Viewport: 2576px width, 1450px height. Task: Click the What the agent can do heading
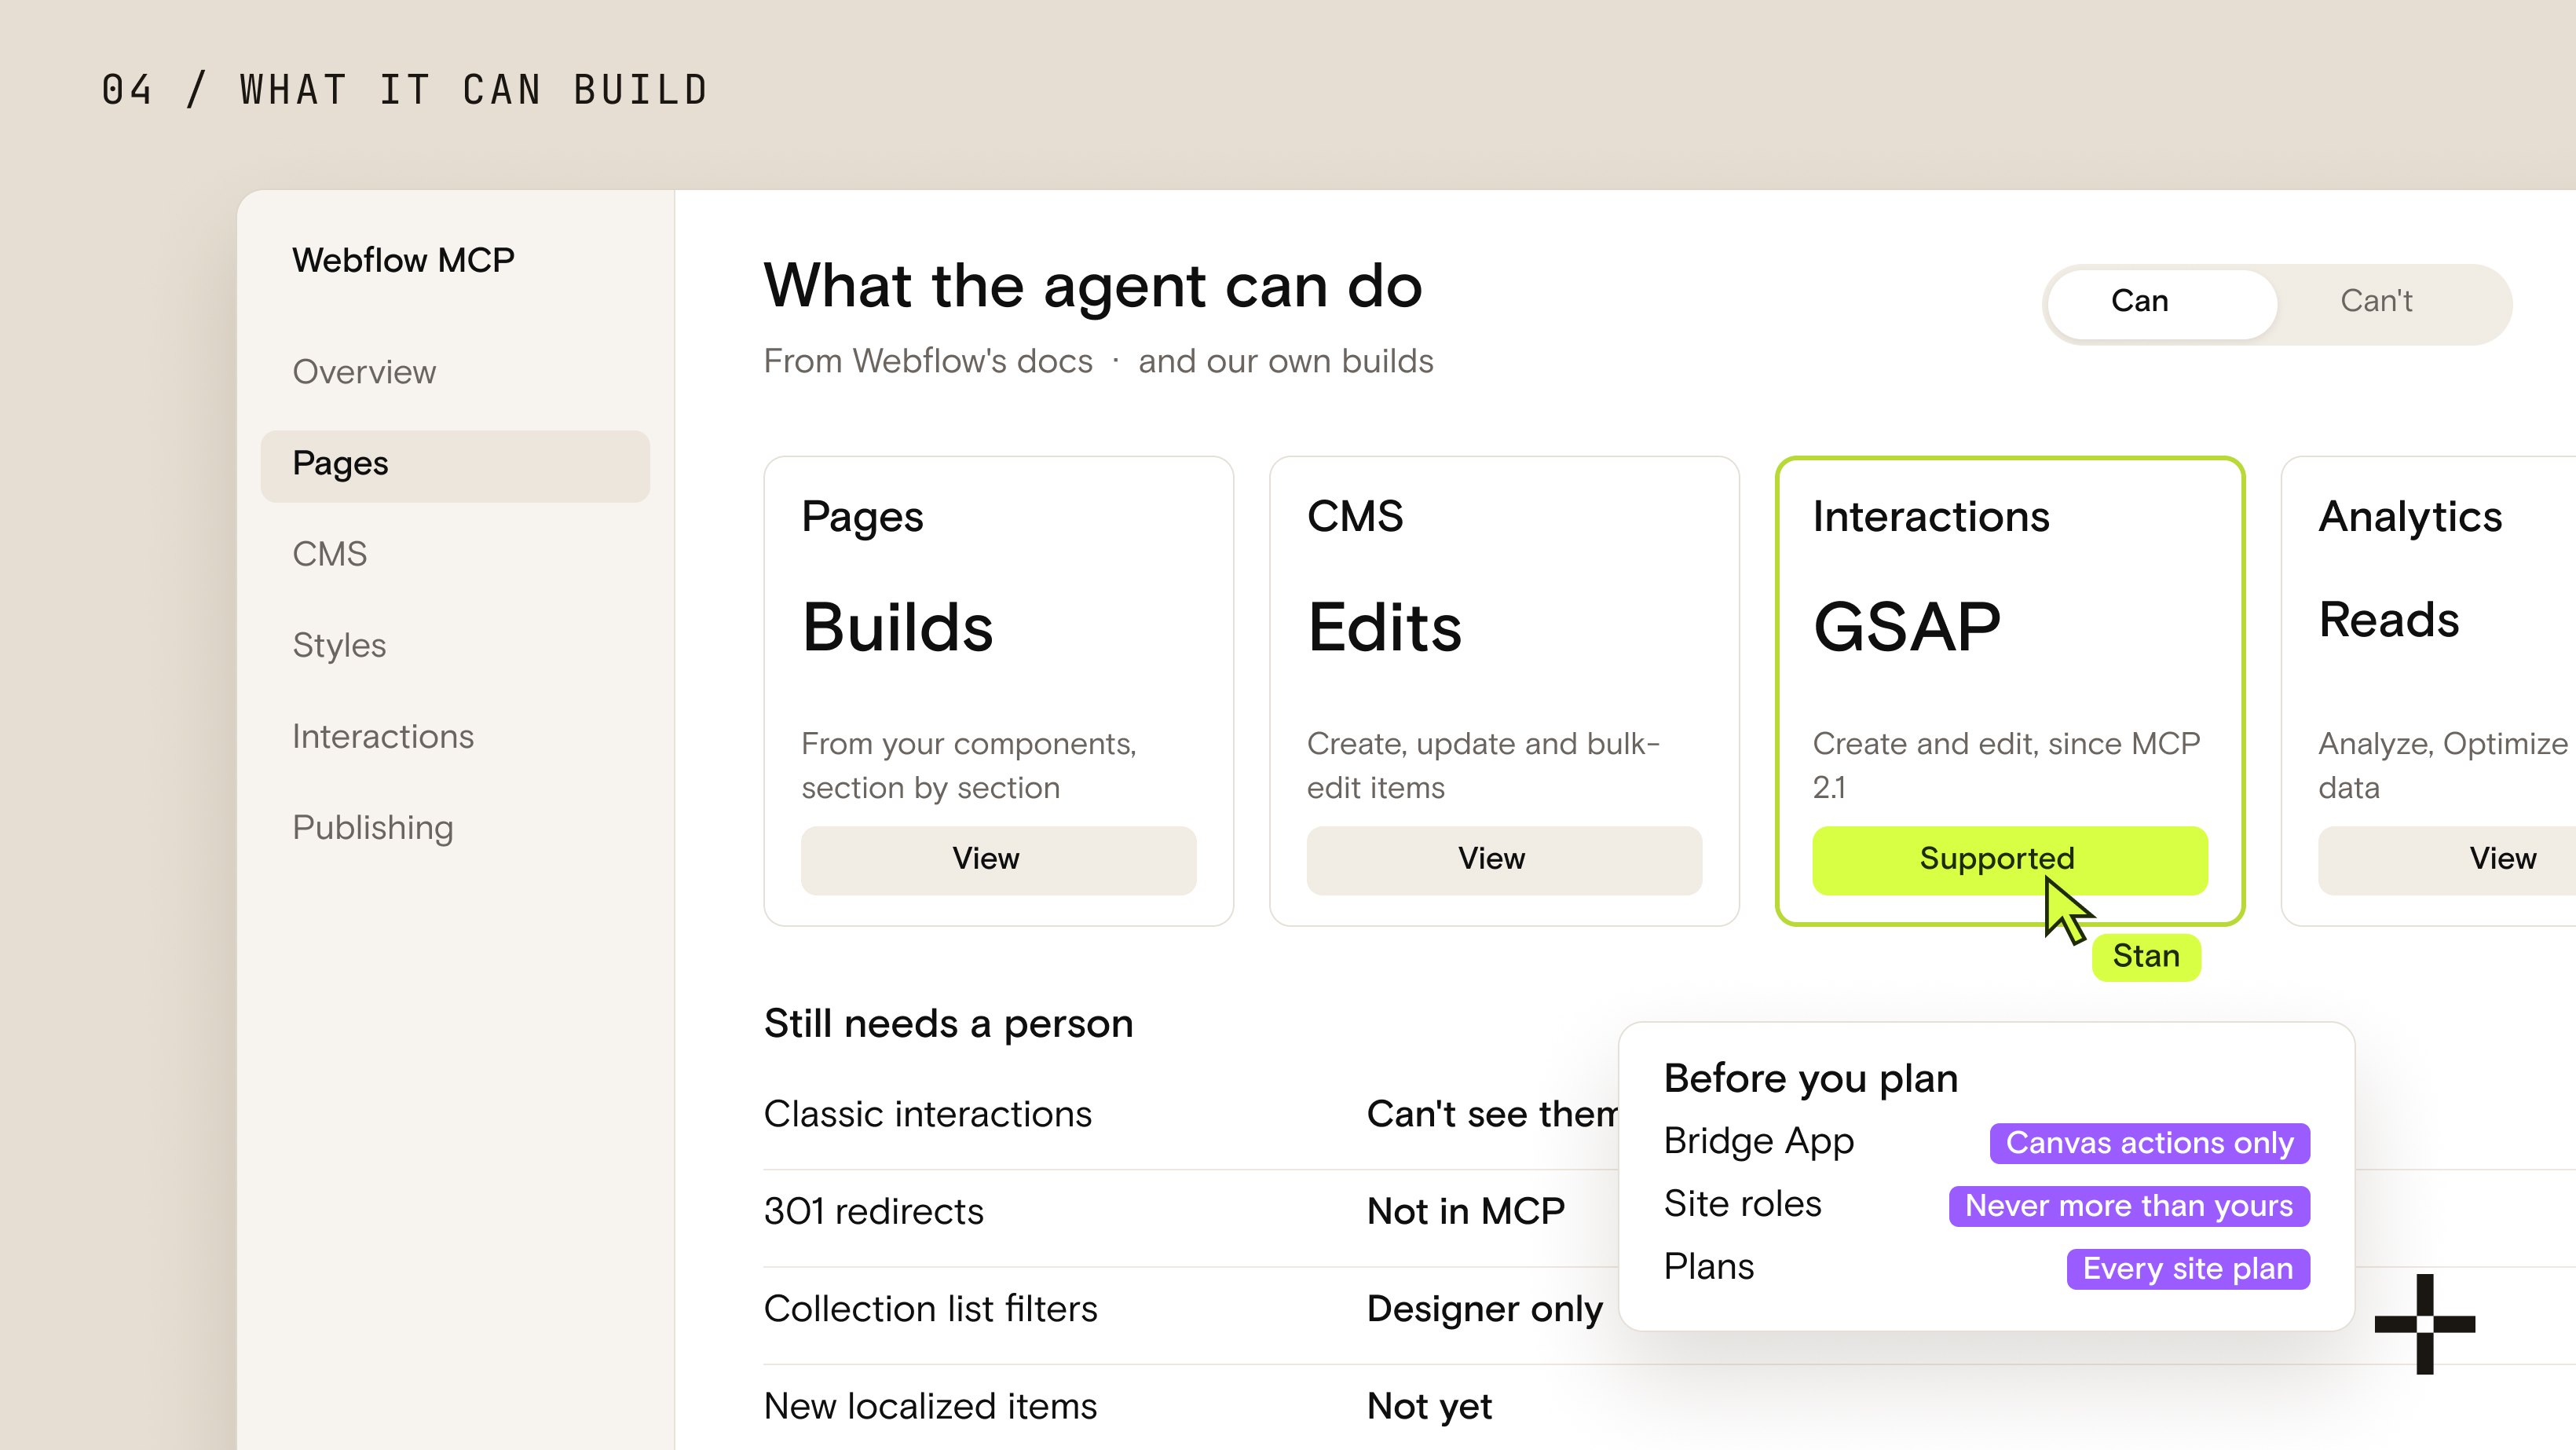coord(1093,287)
